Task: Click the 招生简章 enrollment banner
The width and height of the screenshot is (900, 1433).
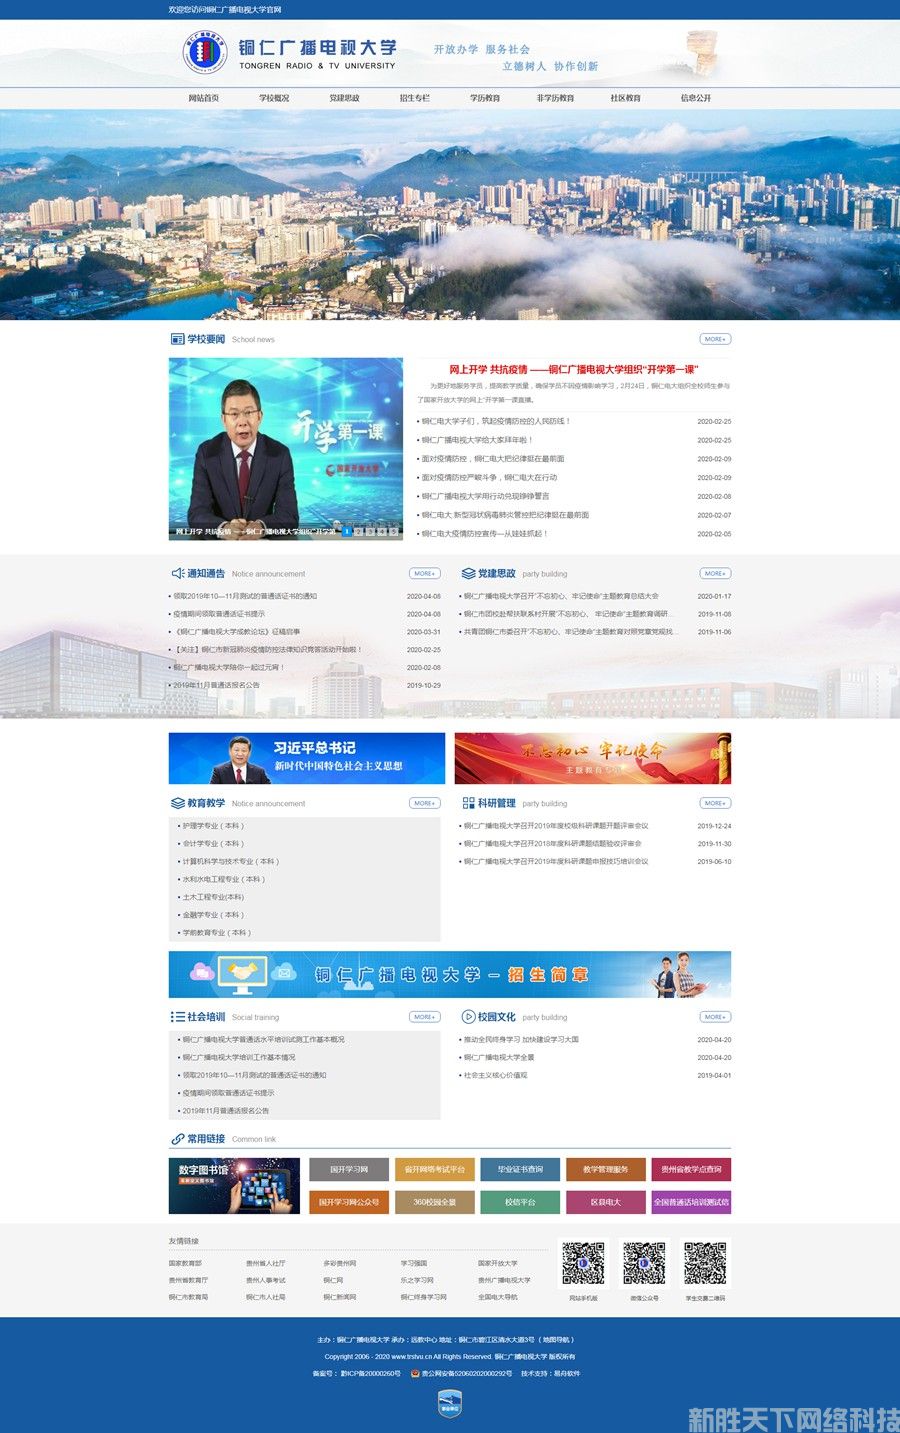Action: point(450,974)
